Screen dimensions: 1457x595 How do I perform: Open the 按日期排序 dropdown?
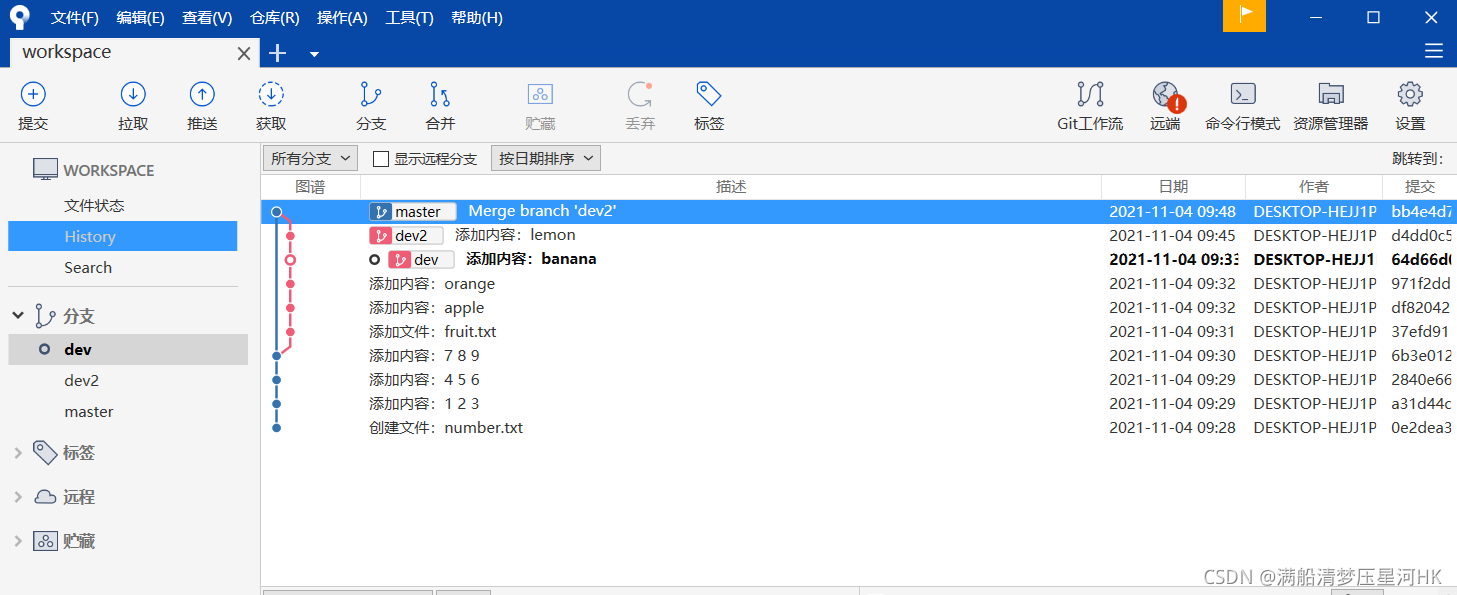click(x=545, y=158)
